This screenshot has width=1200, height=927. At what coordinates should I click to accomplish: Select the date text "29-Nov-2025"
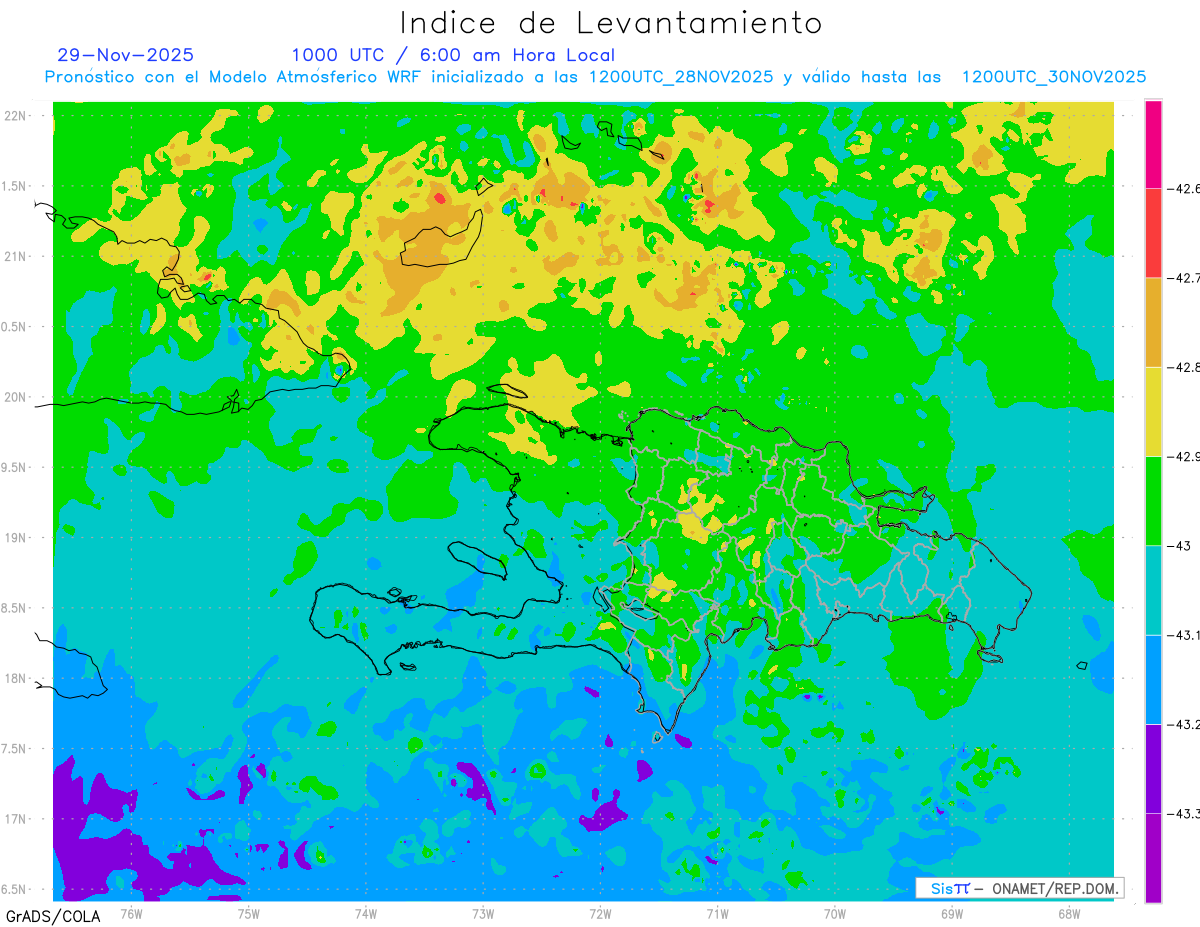[x=126, y=55]
